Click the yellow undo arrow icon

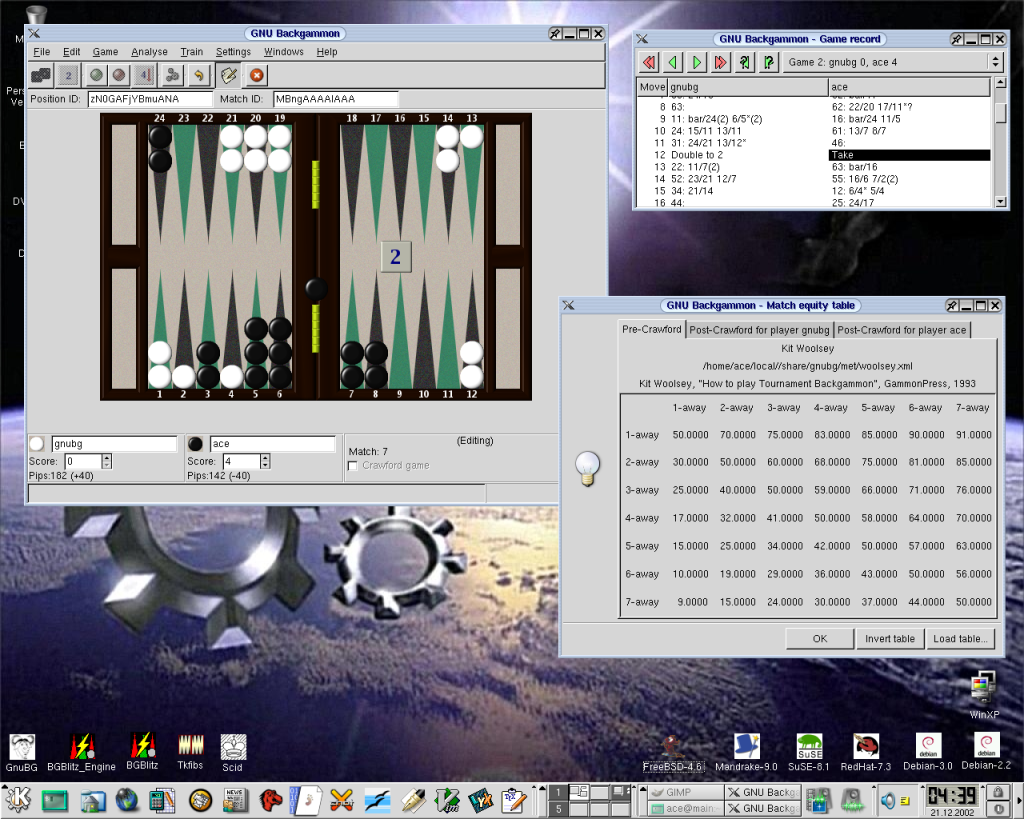(199, 76)
